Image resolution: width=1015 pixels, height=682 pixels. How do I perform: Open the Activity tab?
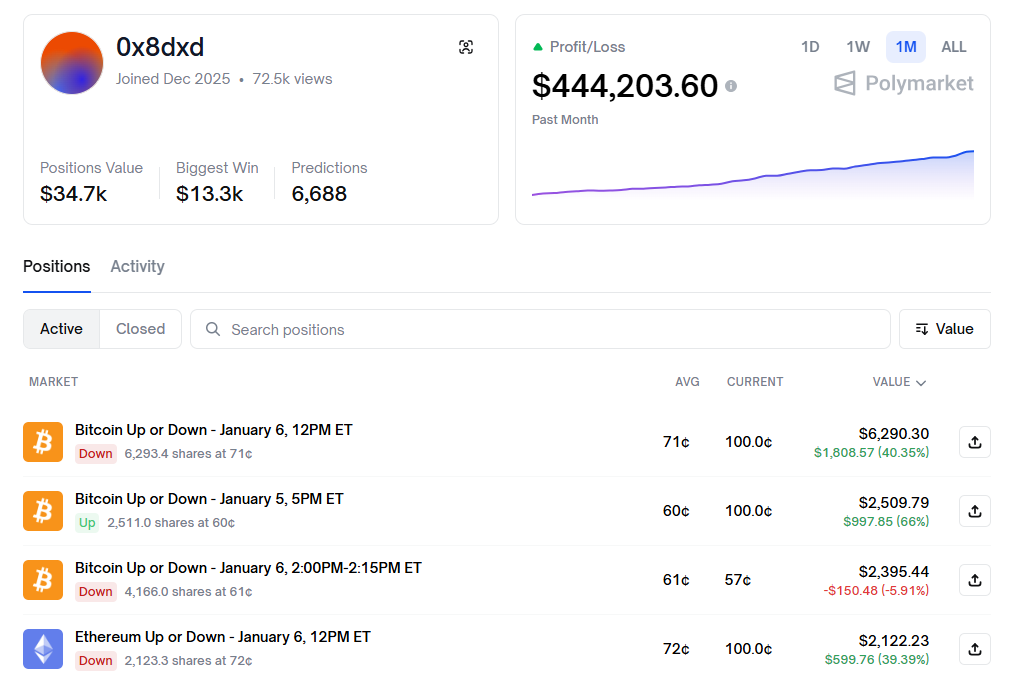click(137, 266)
